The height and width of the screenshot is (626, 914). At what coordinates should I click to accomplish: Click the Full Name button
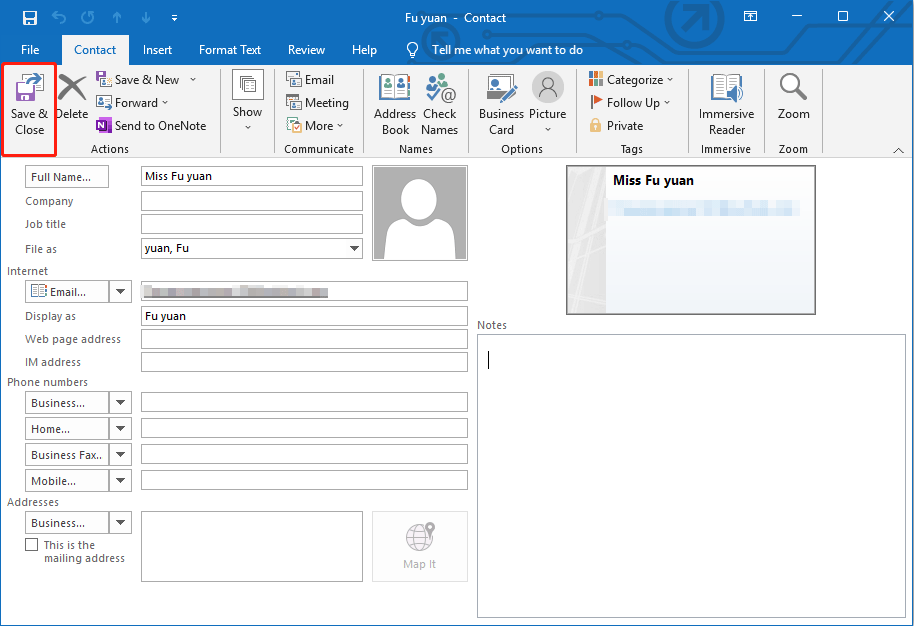tap(67, 176)
